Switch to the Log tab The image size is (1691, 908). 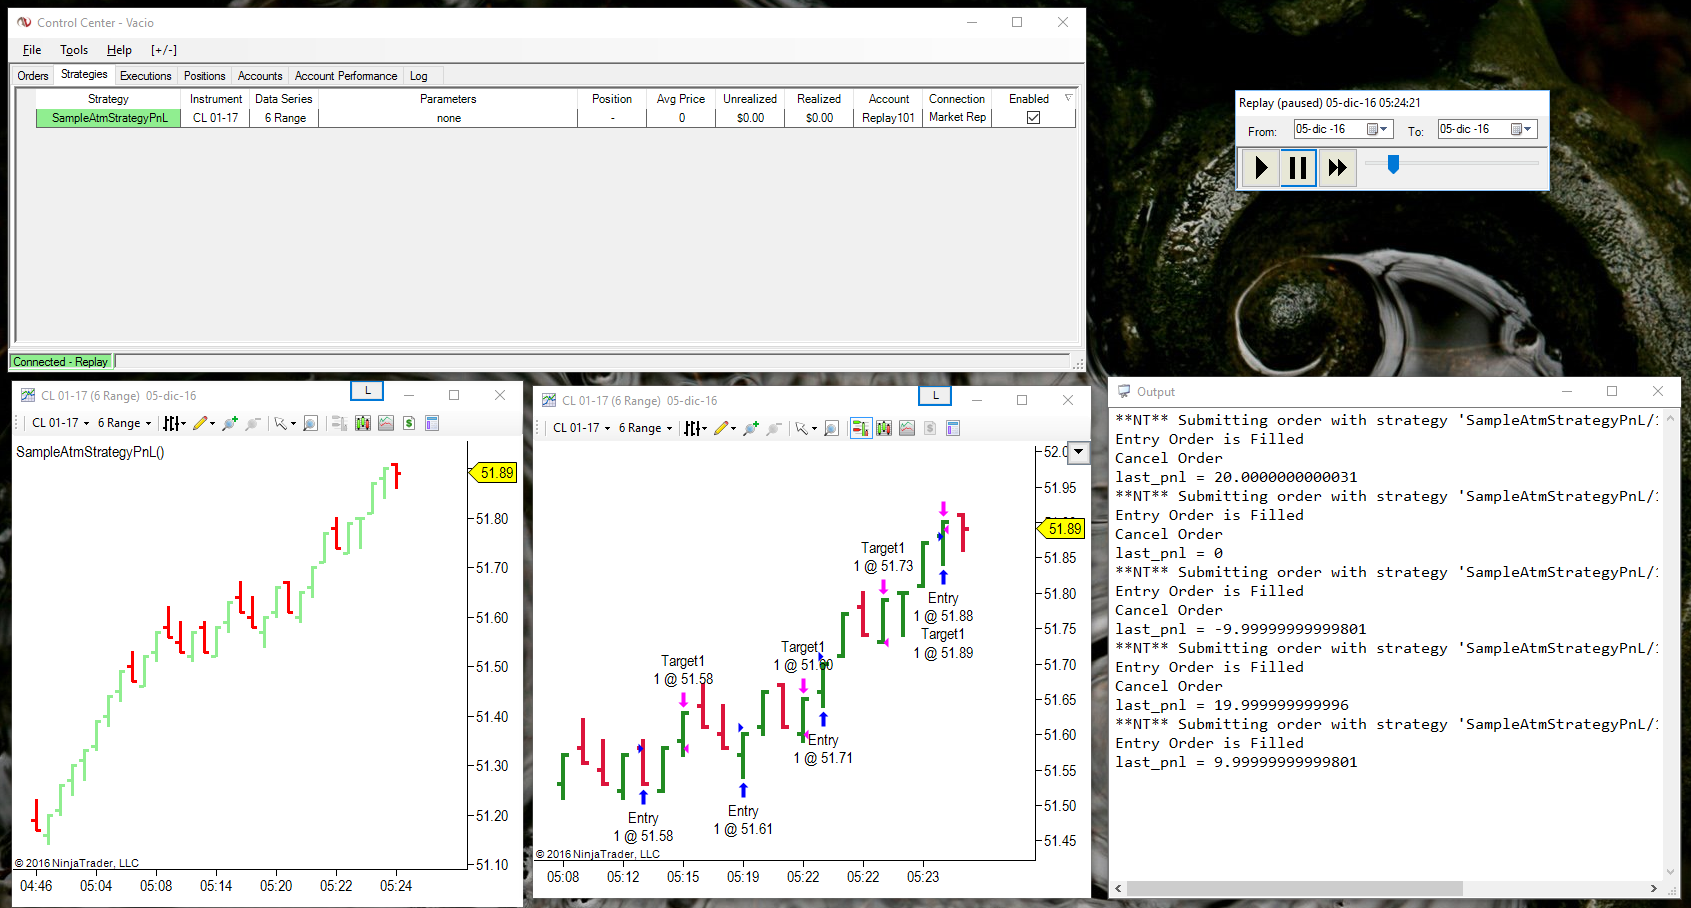coord(419,76)
